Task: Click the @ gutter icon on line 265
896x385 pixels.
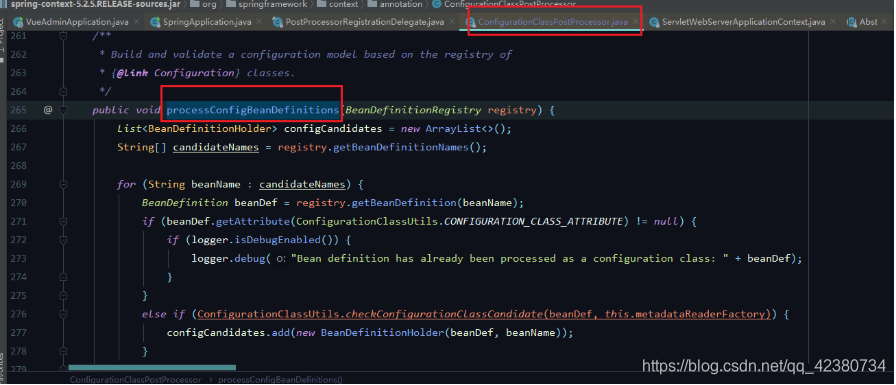Action: 48,110
